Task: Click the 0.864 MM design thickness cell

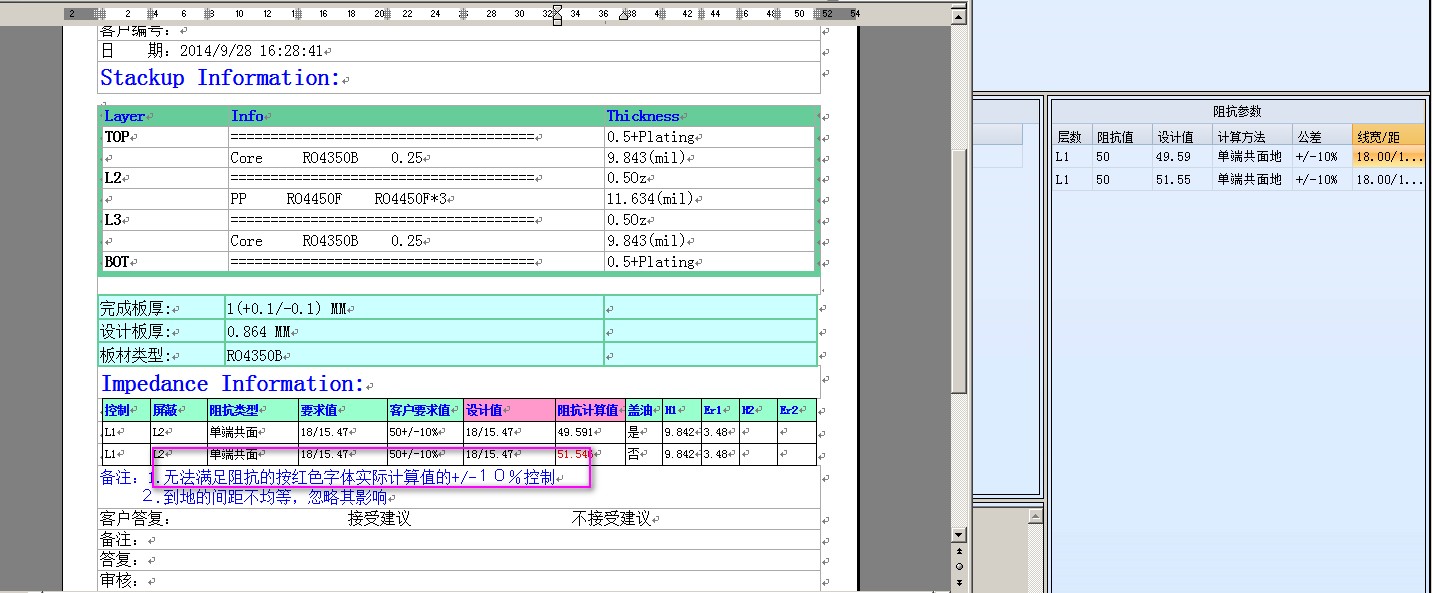Action: point(414,331)
